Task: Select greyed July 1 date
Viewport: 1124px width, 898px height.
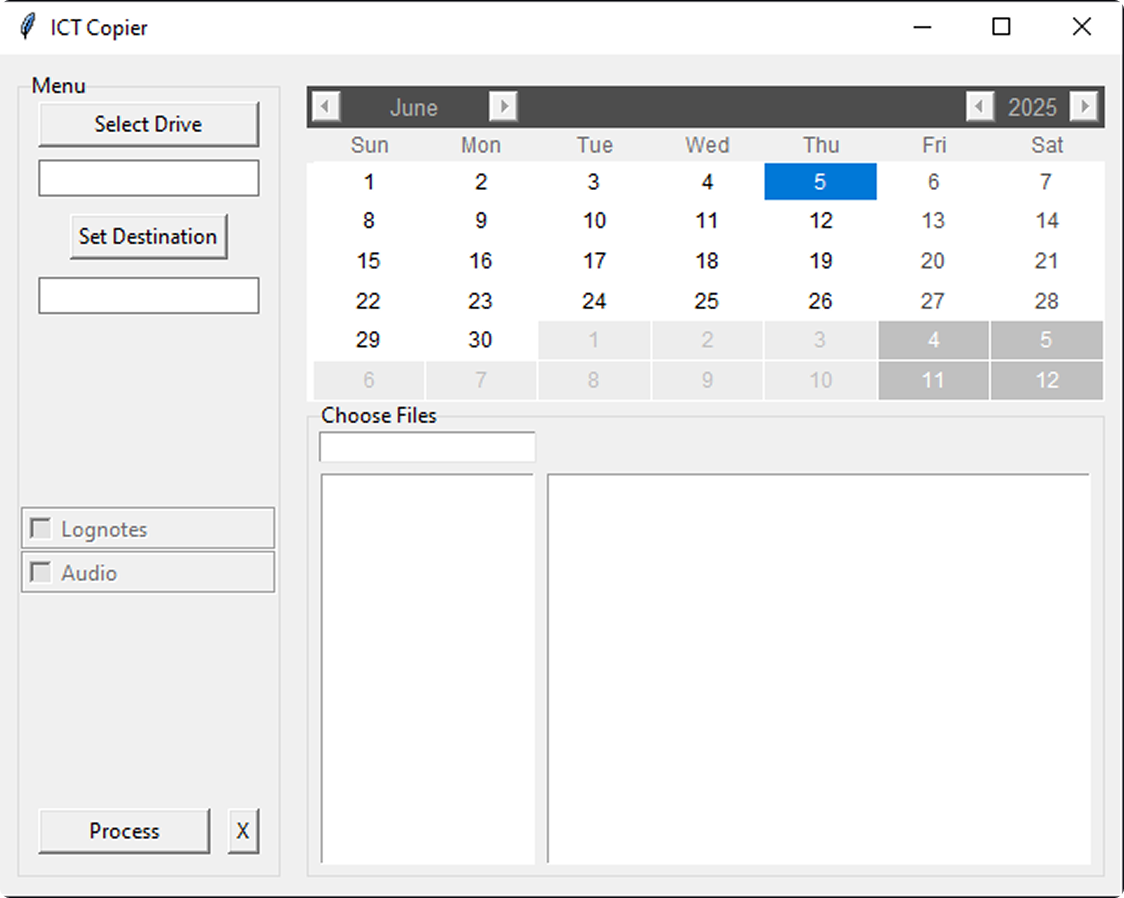Action: pyautogui.click(x=594, y=340)
